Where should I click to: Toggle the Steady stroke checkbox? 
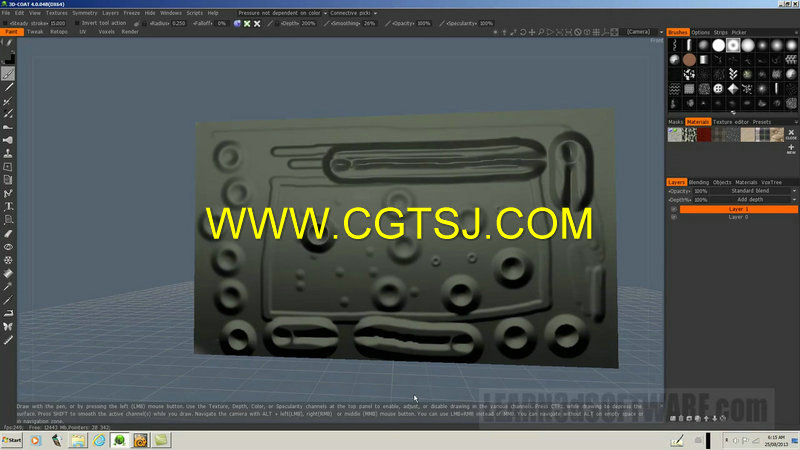6,23
